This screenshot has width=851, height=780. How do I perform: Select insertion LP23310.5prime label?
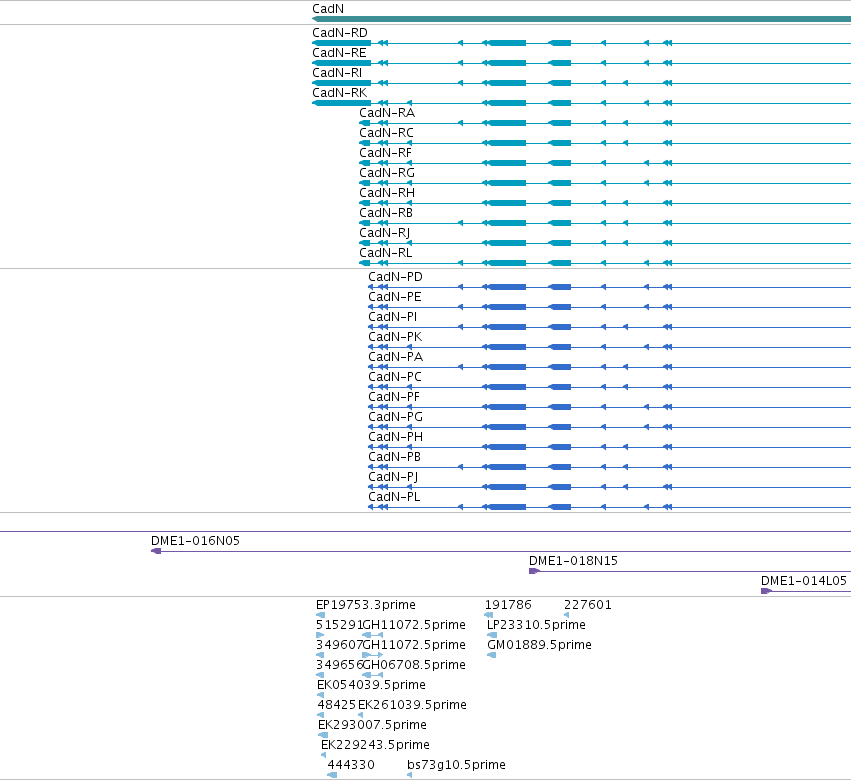pyautogui.click(x=536, y=625)
